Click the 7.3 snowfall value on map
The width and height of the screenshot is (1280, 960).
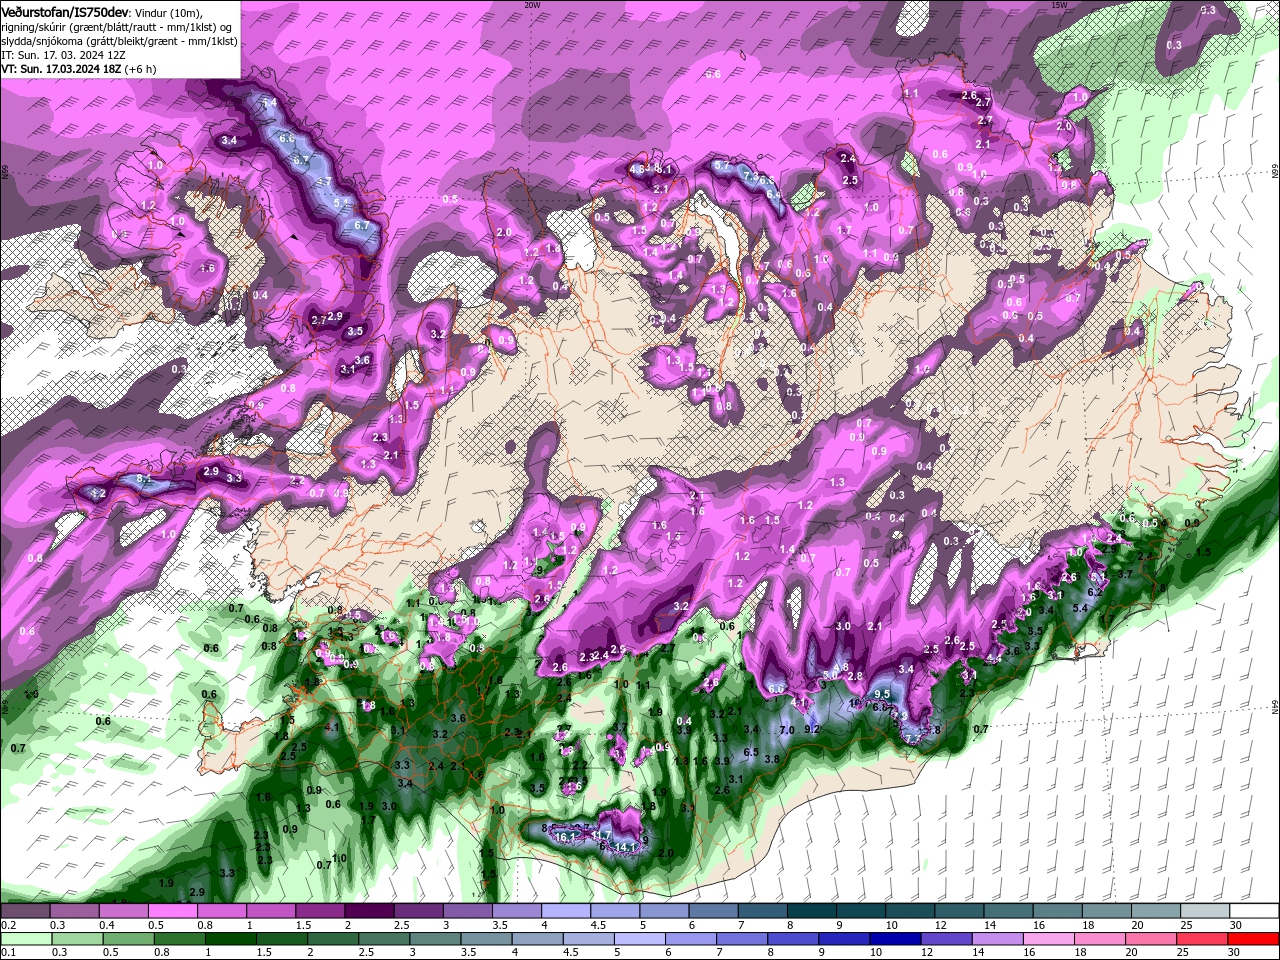coord(750,174)
